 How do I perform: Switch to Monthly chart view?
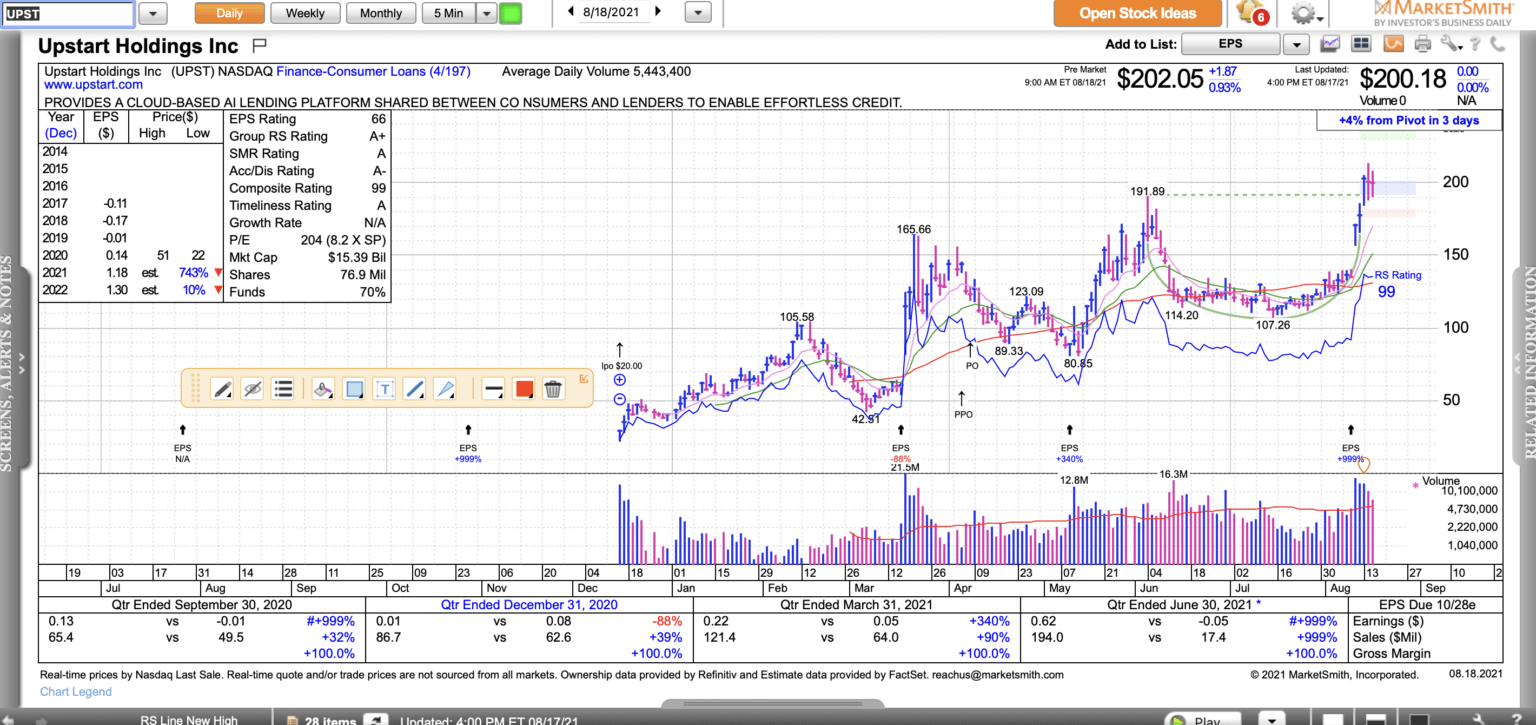[381, 13]
